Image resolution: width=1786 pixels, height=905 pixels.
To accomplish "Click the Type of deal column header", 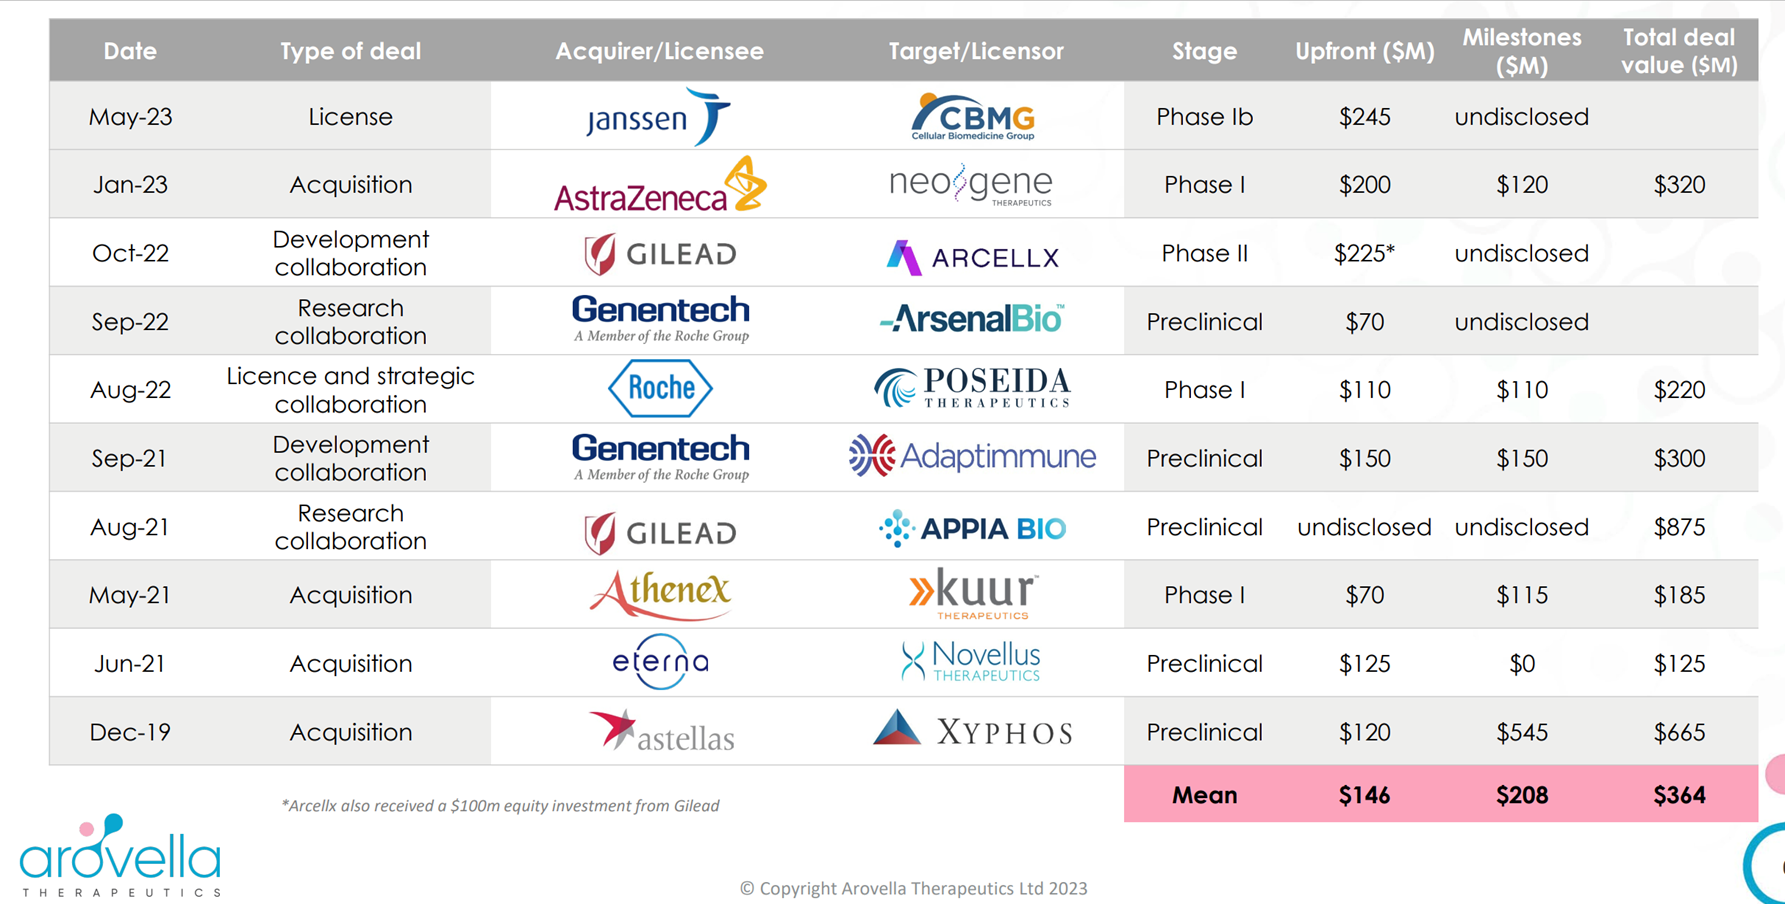I will click(350, 51).
